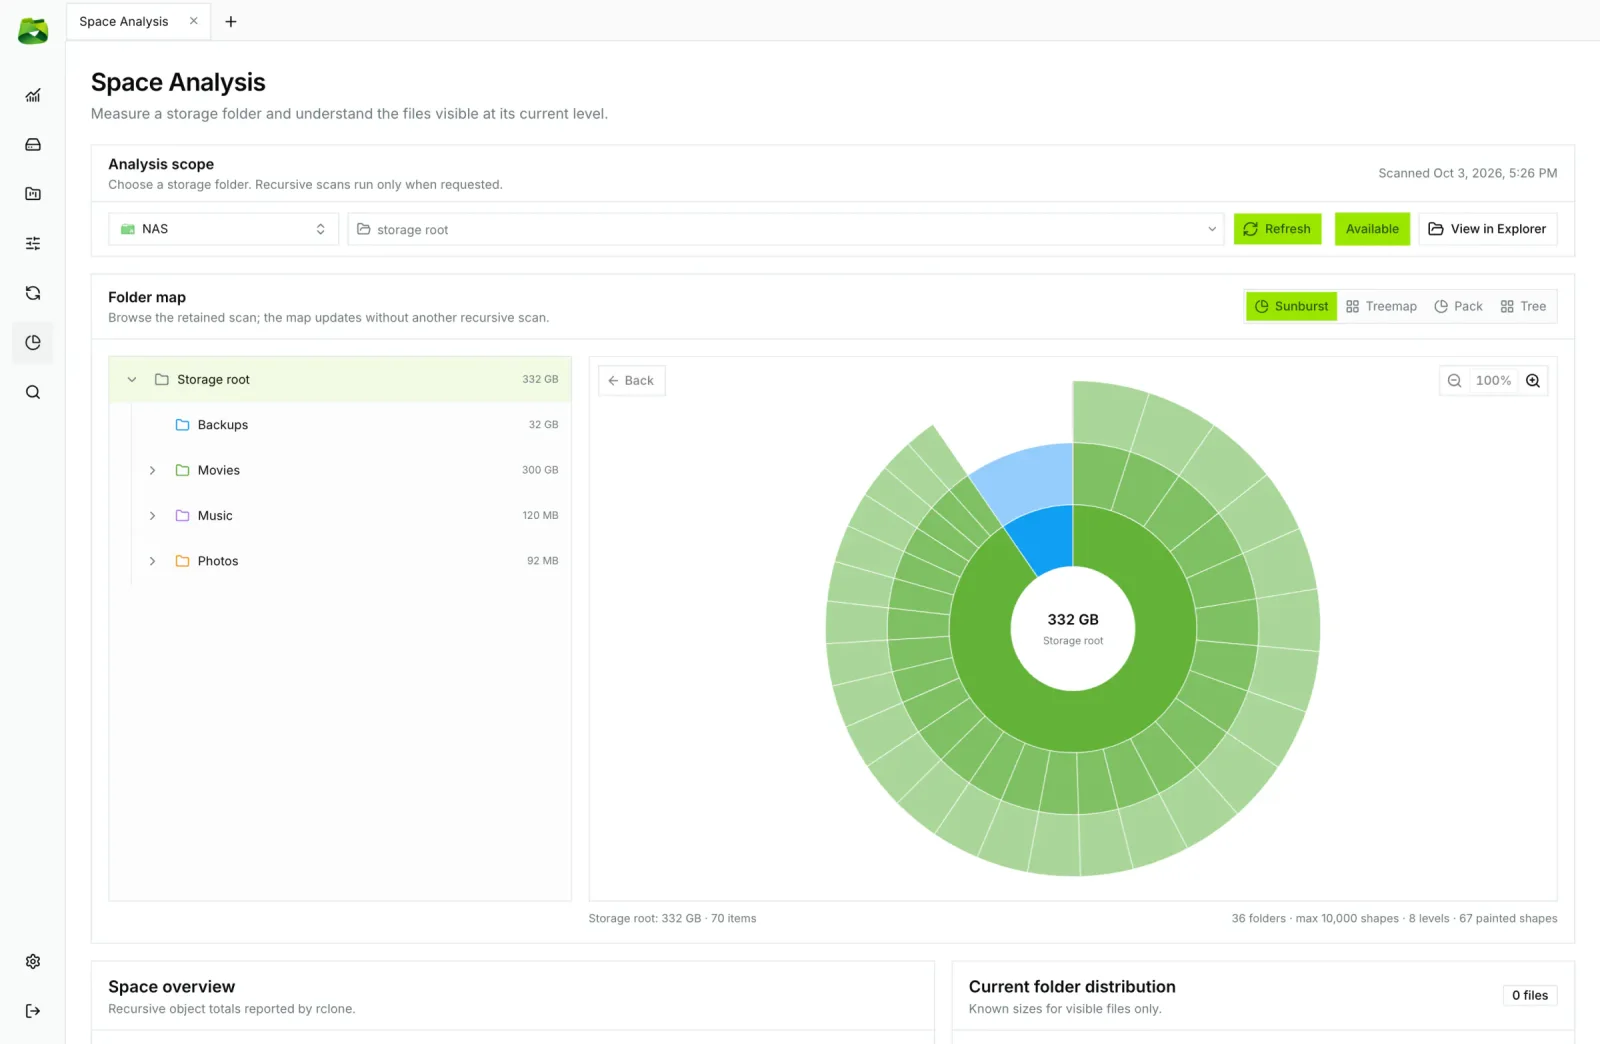Go Back in the folder map
The image size is (1600, 1044).
tap(631, 381)
